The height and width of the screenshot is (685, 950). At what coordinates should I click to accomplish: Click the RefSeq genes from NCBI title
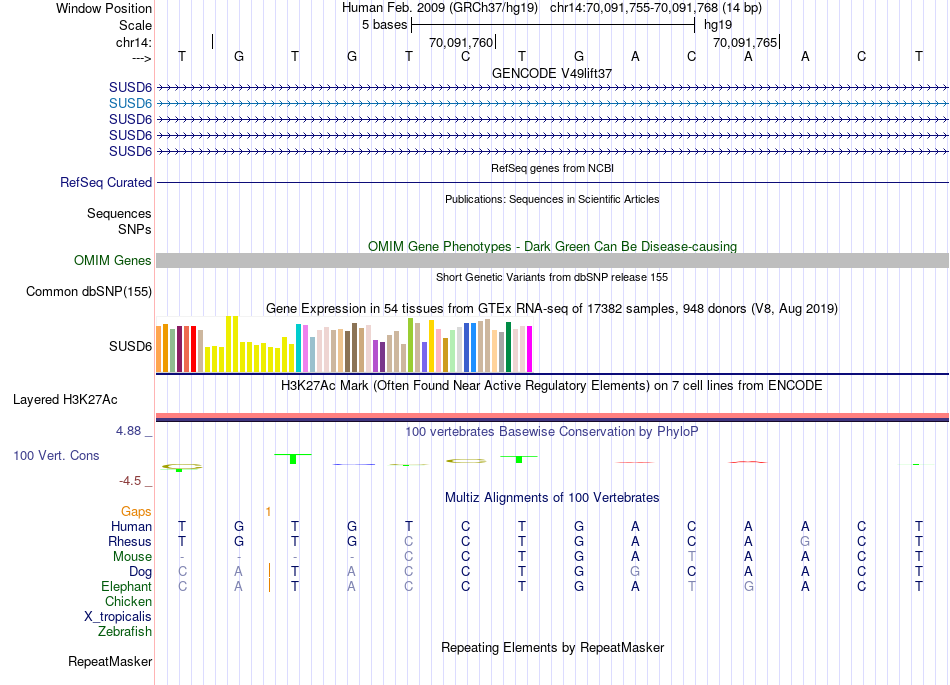551,168
